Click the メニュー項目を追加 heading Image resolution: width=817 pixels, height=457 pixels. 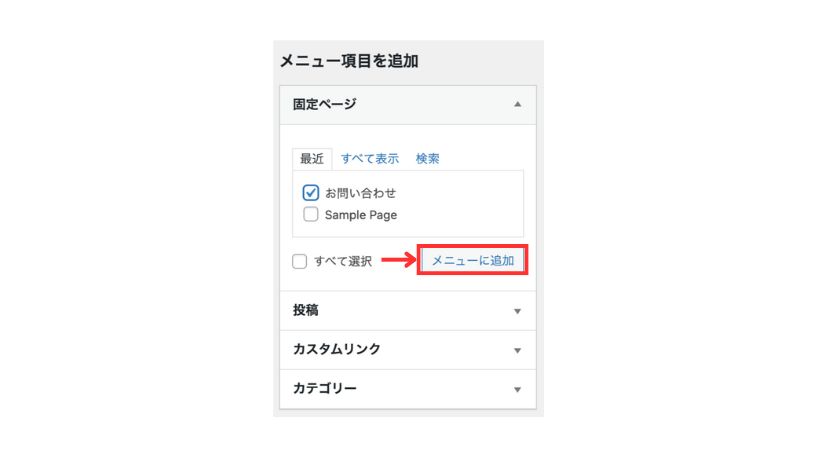tap(349, 61)
